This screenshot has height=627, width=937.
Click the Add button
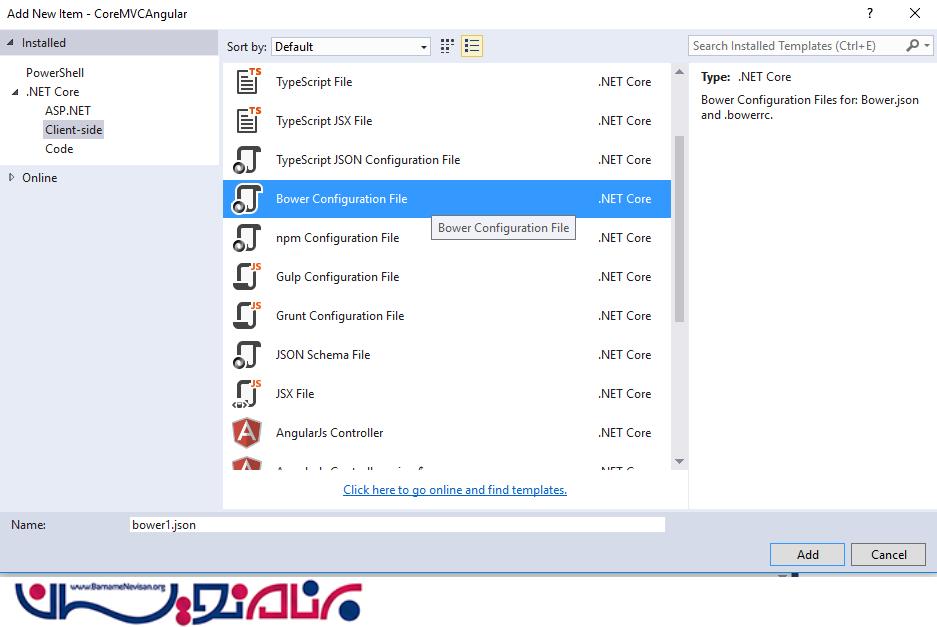point(807,555)
